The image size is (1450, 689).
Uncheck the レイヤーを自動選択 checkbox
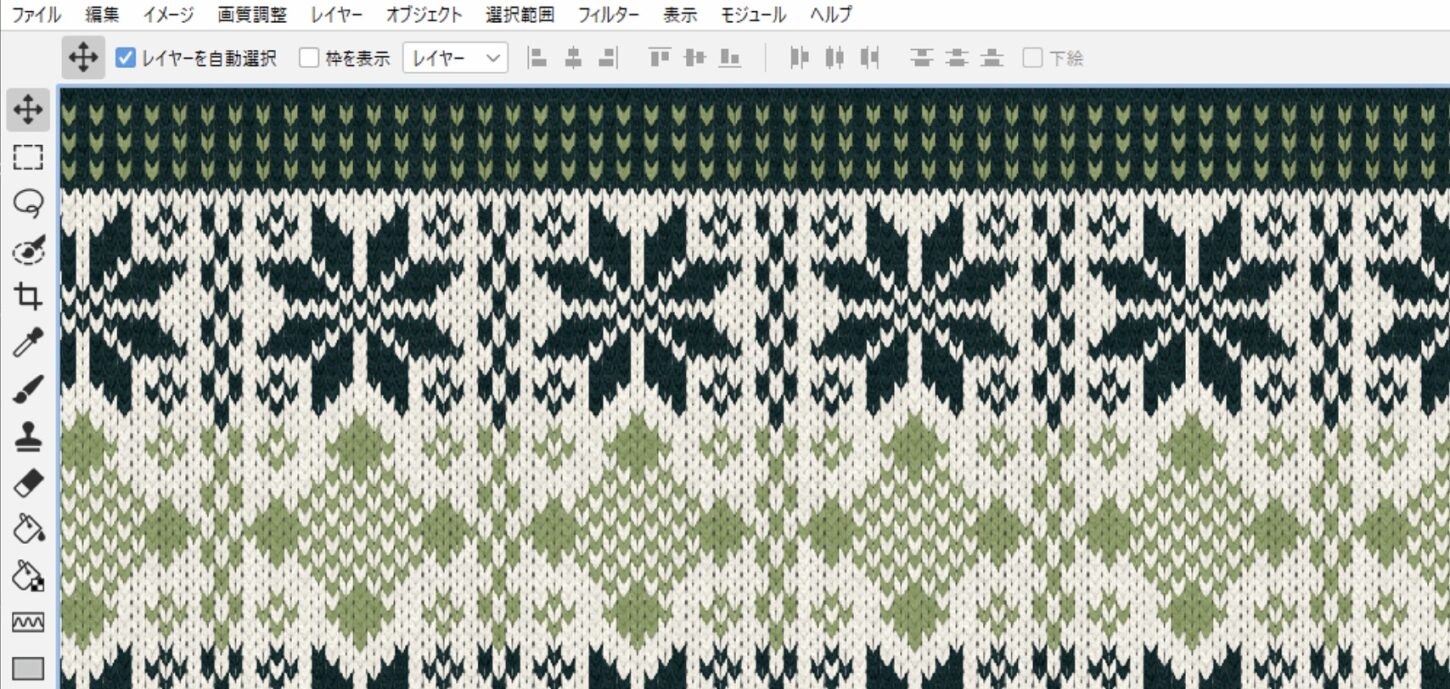point(125,58)
